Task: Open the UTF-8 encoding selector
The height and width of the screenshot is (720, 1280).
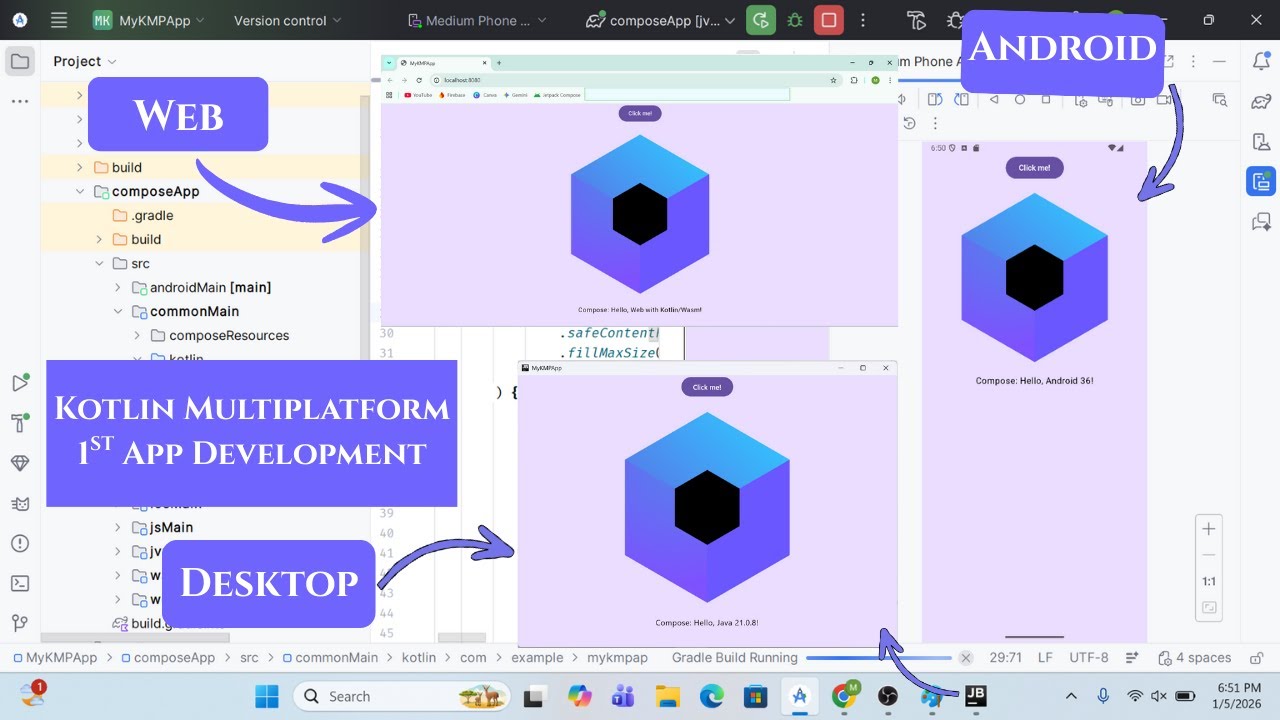Action: (1088, 658)
